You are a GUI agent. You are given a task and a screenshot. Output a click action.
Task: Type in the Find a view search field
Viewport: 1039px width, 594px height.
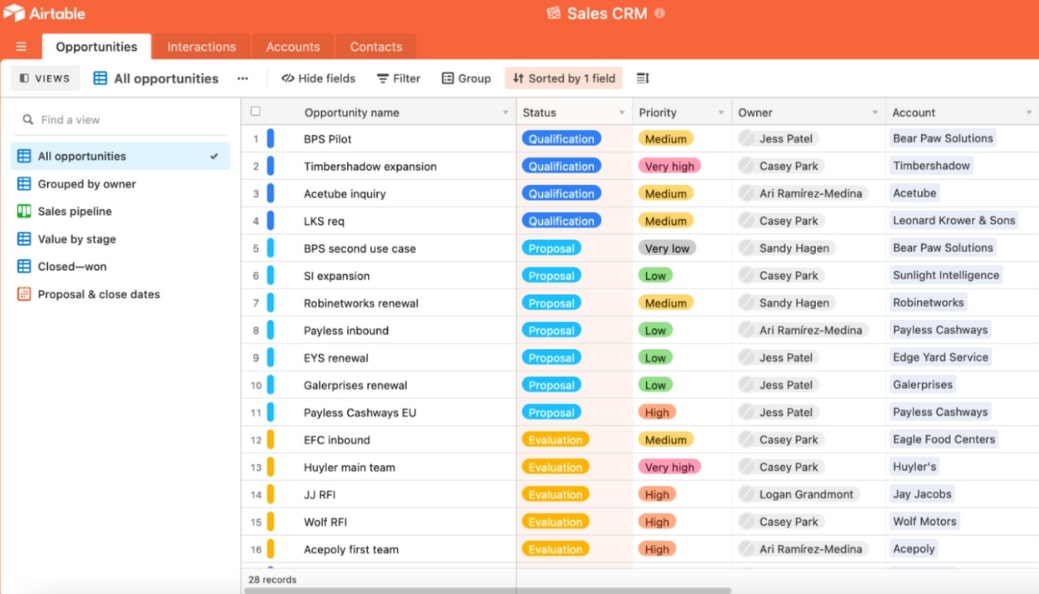[x=125, y=120]
